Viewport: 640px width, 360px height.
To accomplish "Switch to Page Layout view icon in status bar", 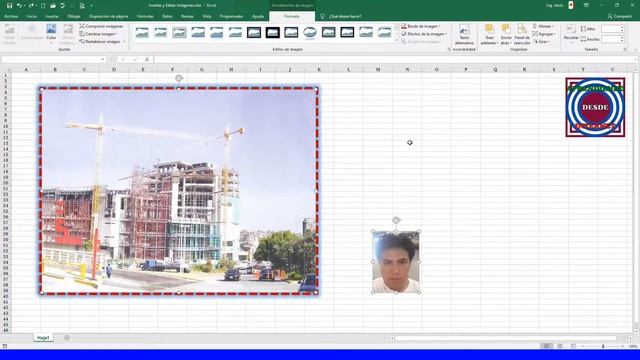I will (560, 346).
